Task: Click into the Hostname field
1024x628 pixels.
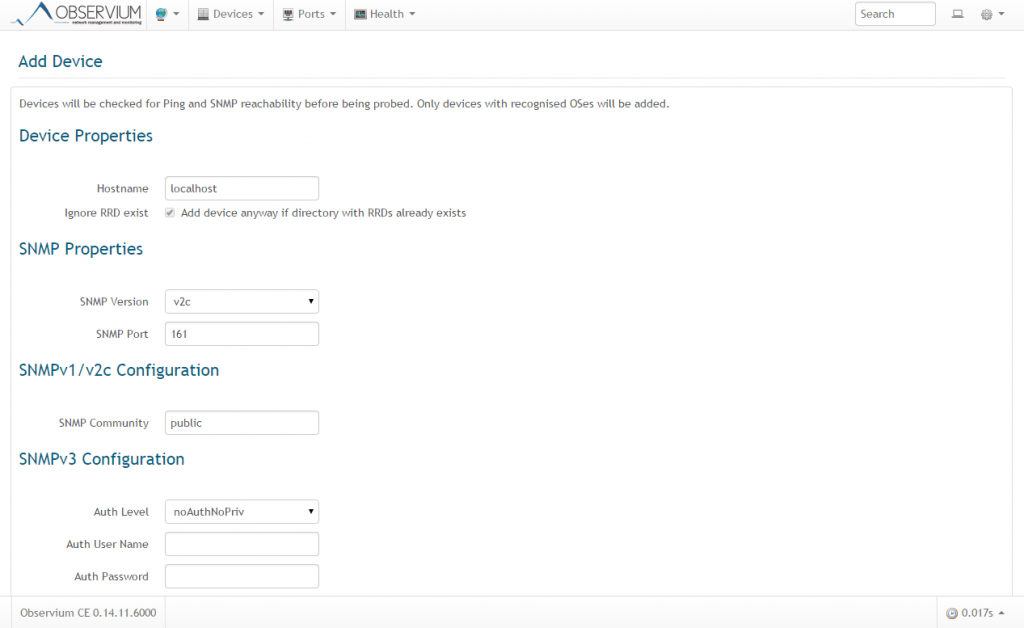Action: (241, 188)
